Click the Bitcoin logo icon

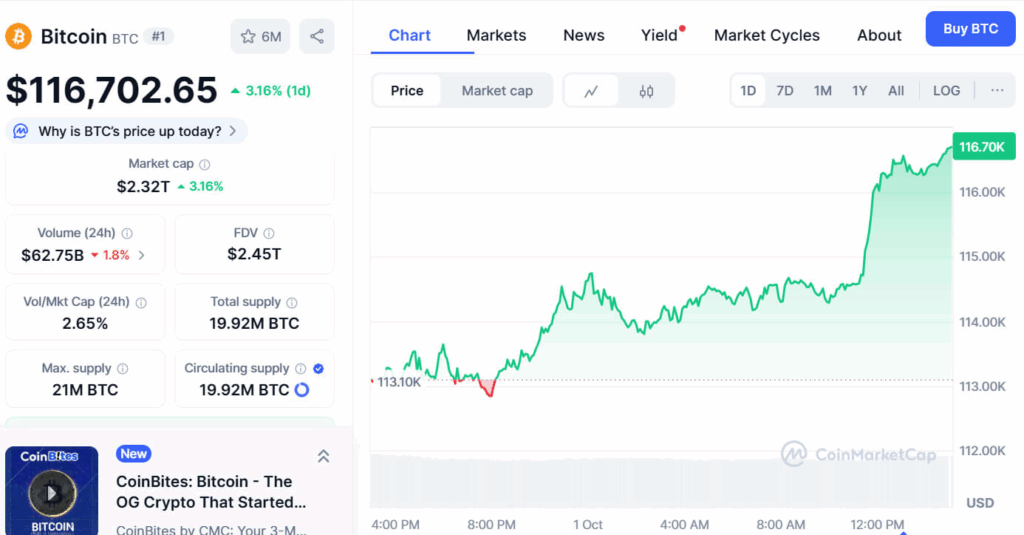pyautogui.click(x=18, y=37)
